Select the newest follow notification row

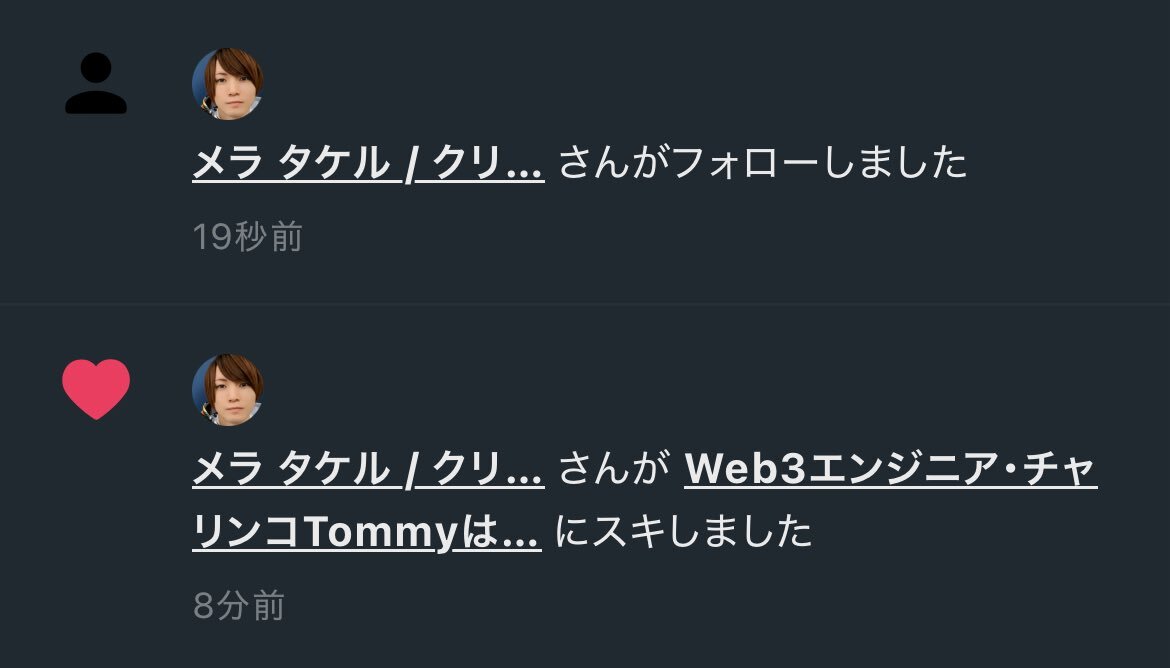click(585, 152)
